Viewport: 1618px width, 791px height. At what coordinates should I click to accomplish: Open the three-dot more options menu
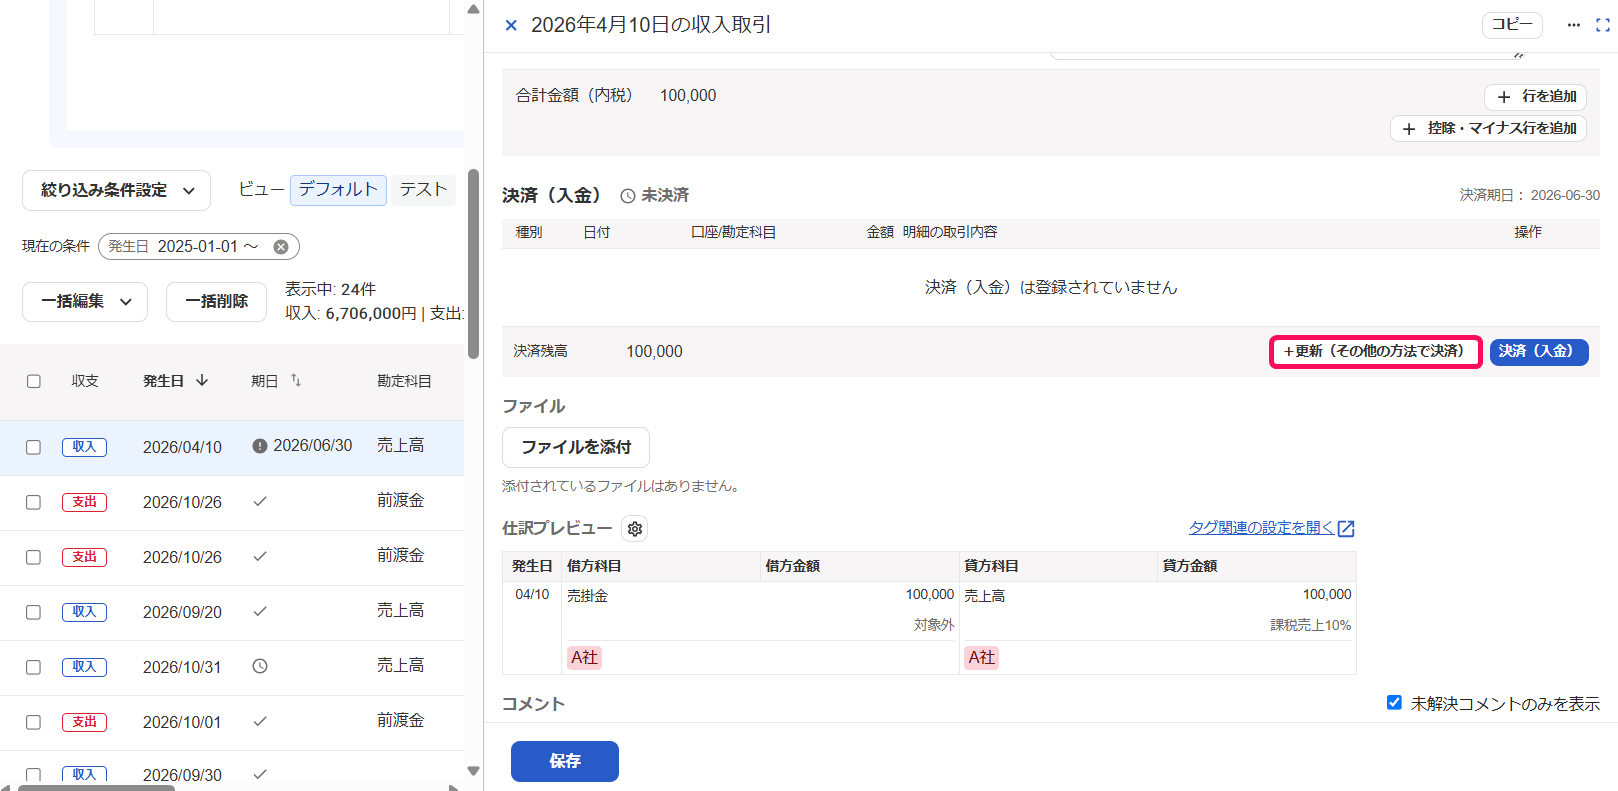(x=1573, y=25)
